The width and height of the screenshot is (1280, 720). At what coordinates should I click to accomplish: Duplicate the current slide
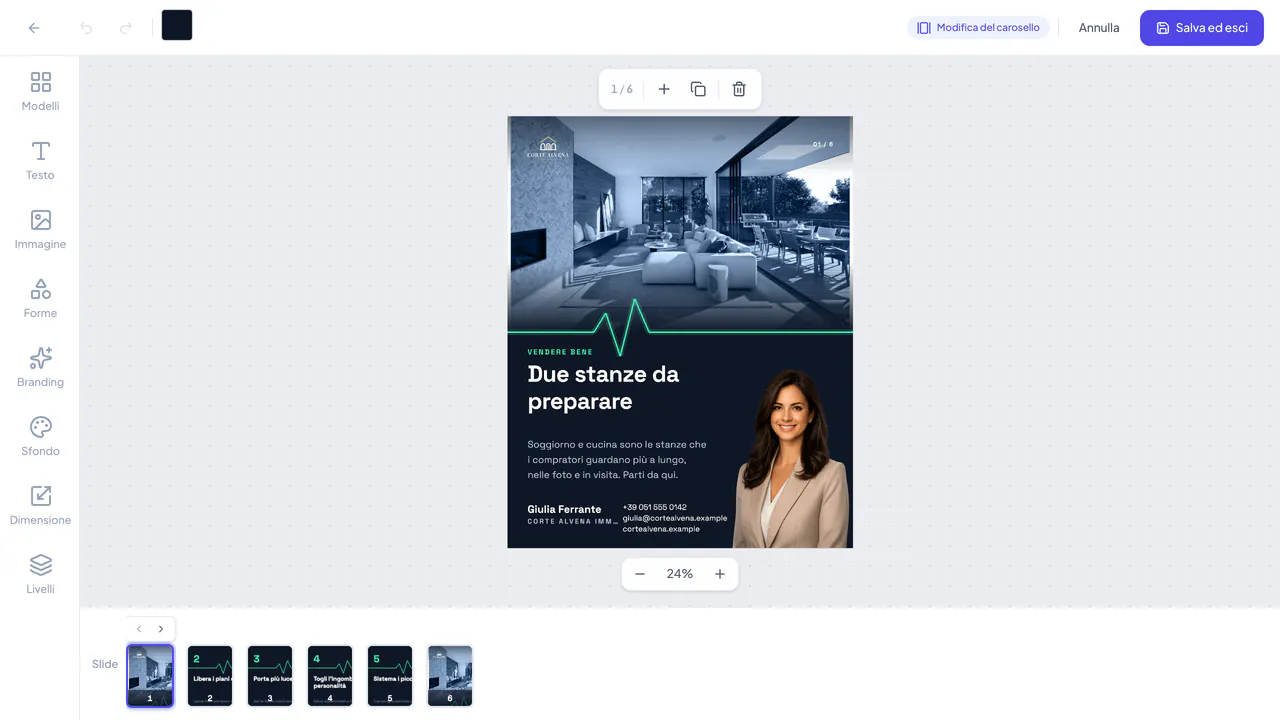coord(698,89)
